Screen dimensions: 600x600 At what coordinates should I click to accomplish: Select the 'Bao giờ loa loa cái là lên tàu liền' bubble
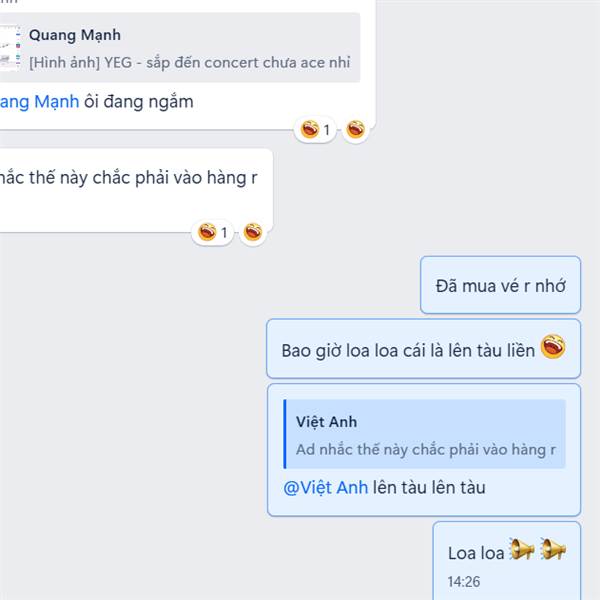click(x=424, y=349)
